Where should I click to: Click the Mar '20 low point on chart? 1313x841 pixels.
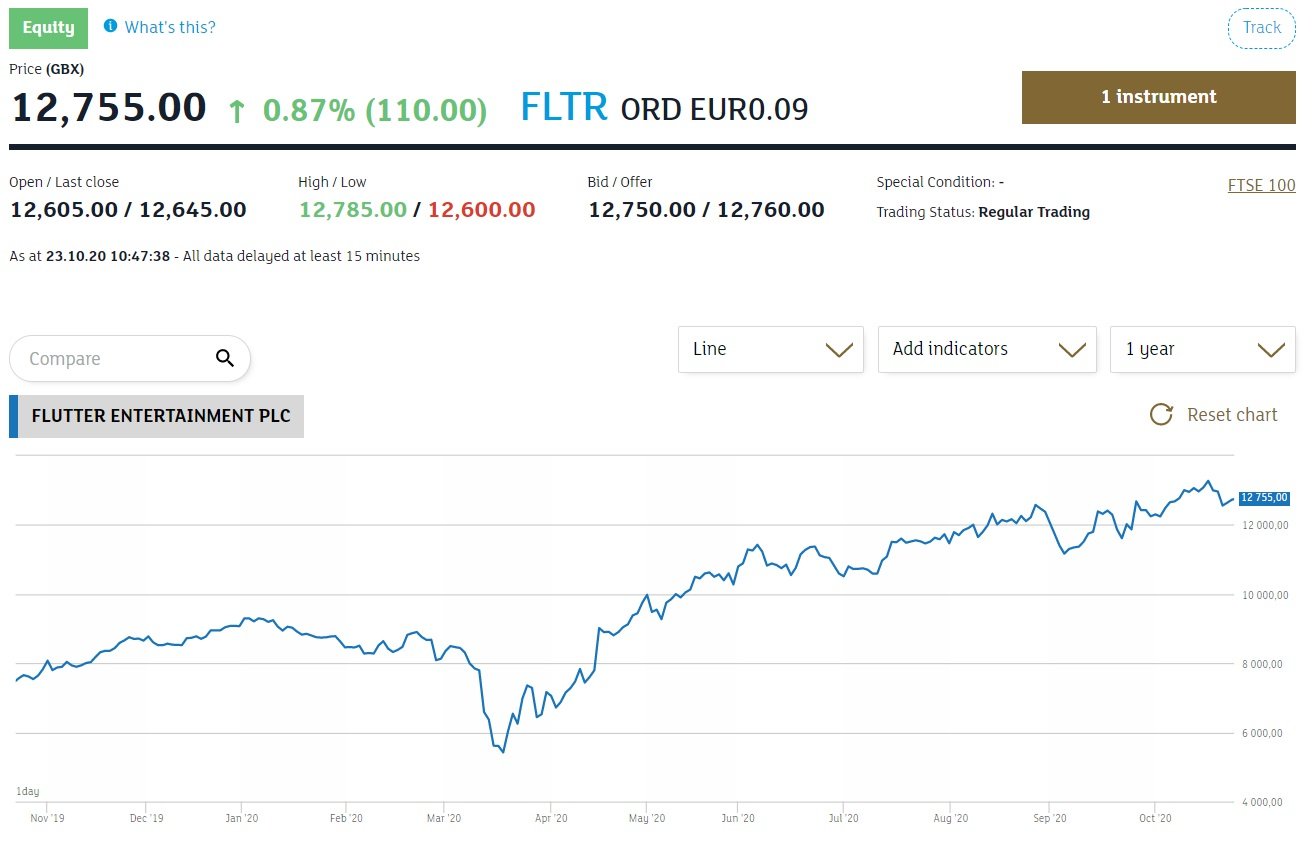502,751
